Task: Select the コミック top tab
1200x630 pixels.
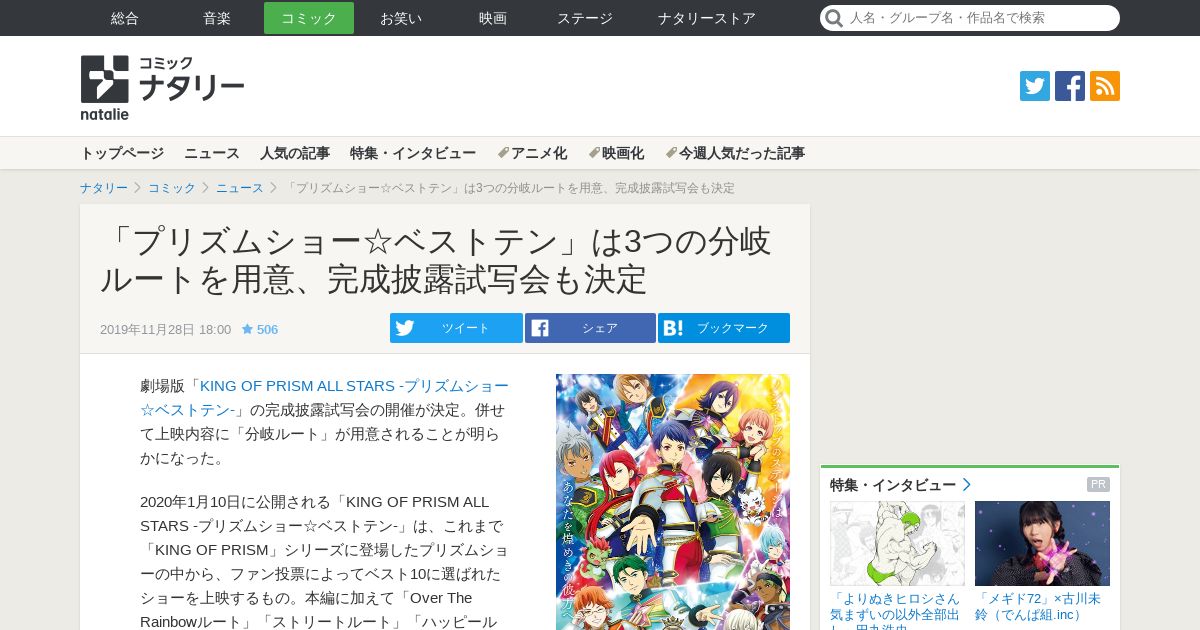Action: (x=309, y=18)
